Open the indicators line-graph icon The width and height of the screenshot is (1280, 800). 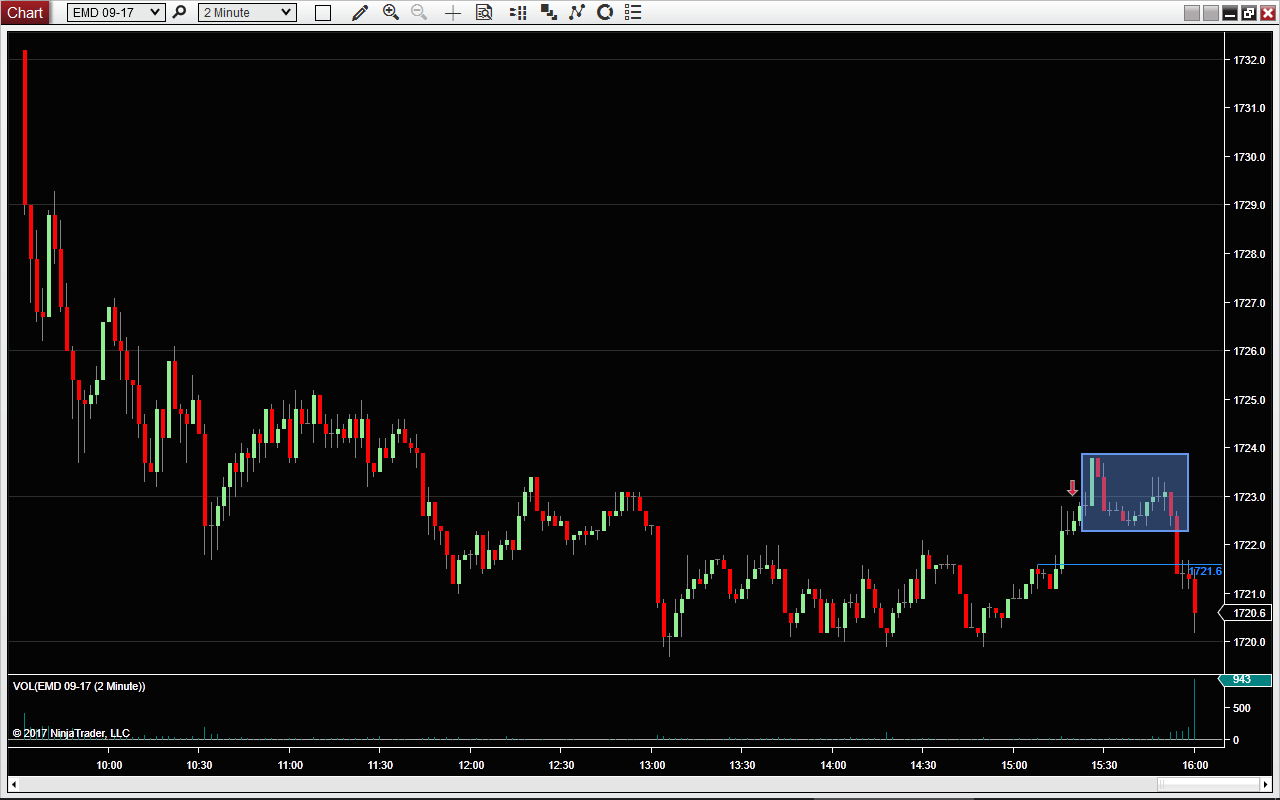[576, 13]
